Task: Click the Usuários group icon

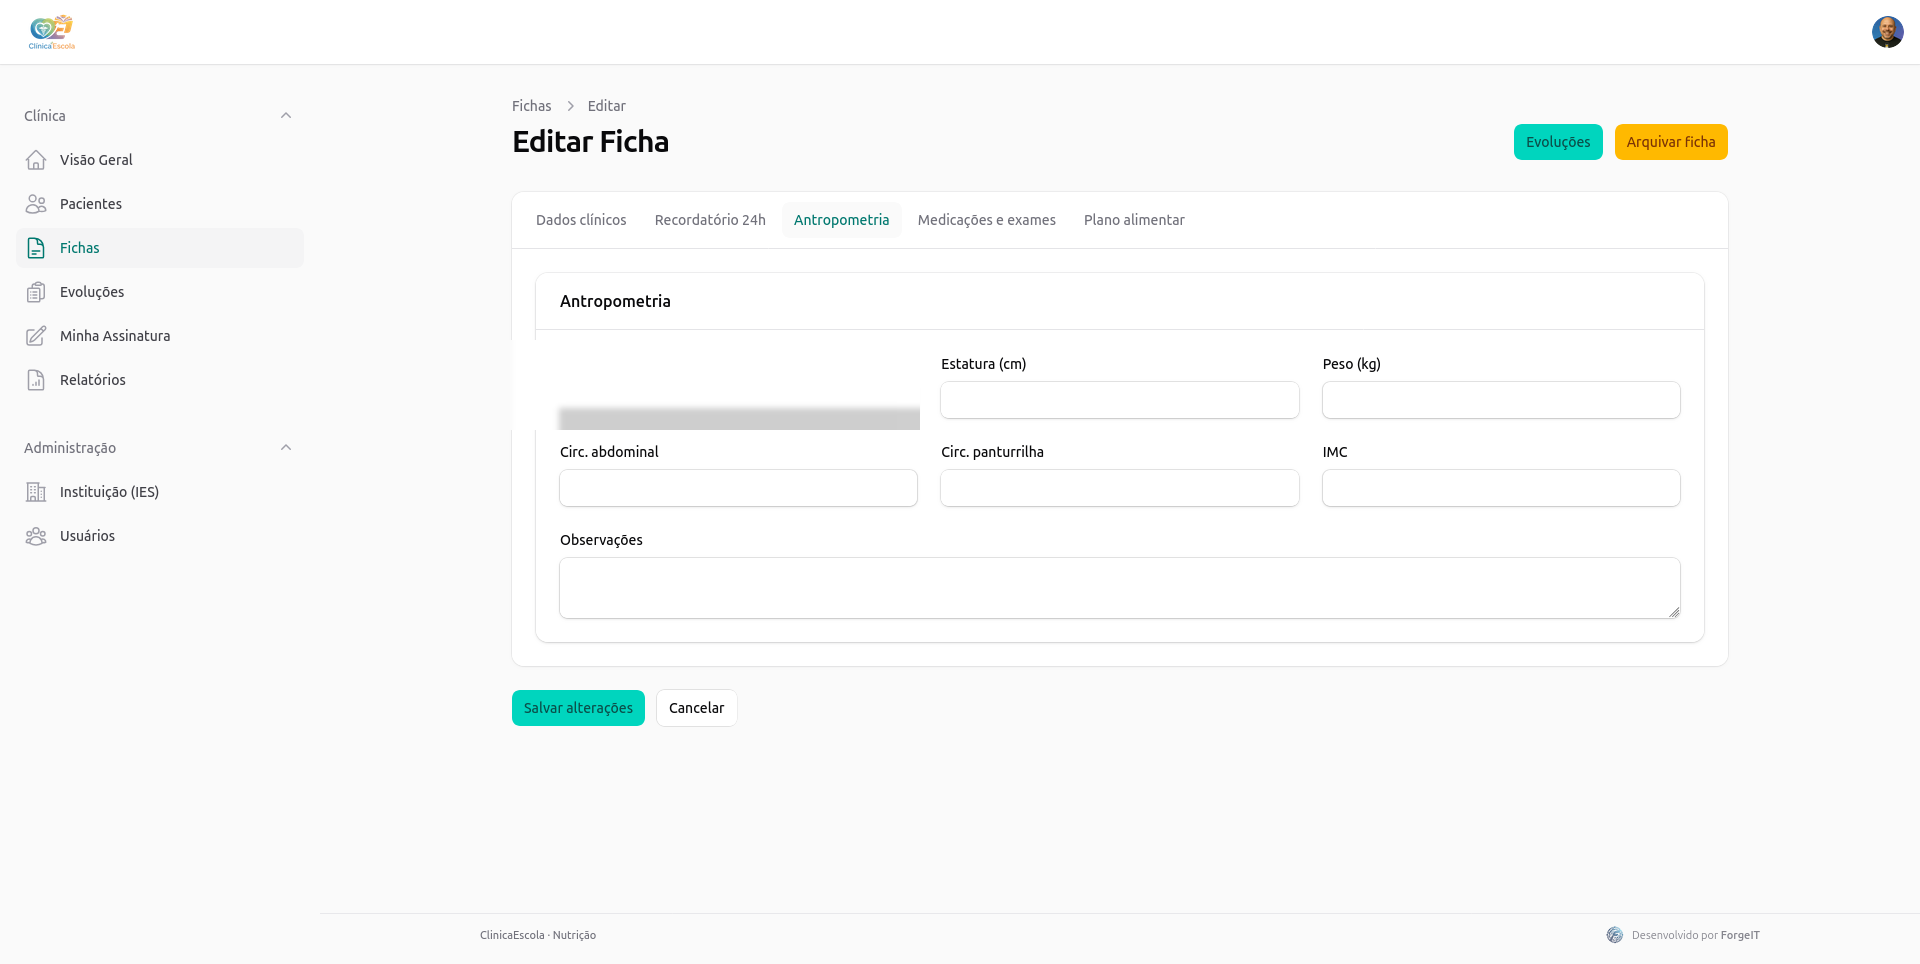Action: [36, 536]
